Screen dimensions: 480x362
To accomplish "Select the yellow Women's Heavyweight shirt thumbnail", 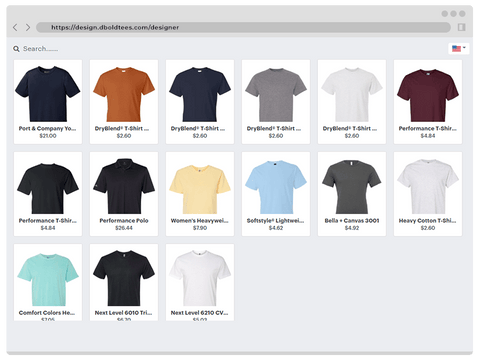I will 200,189.
